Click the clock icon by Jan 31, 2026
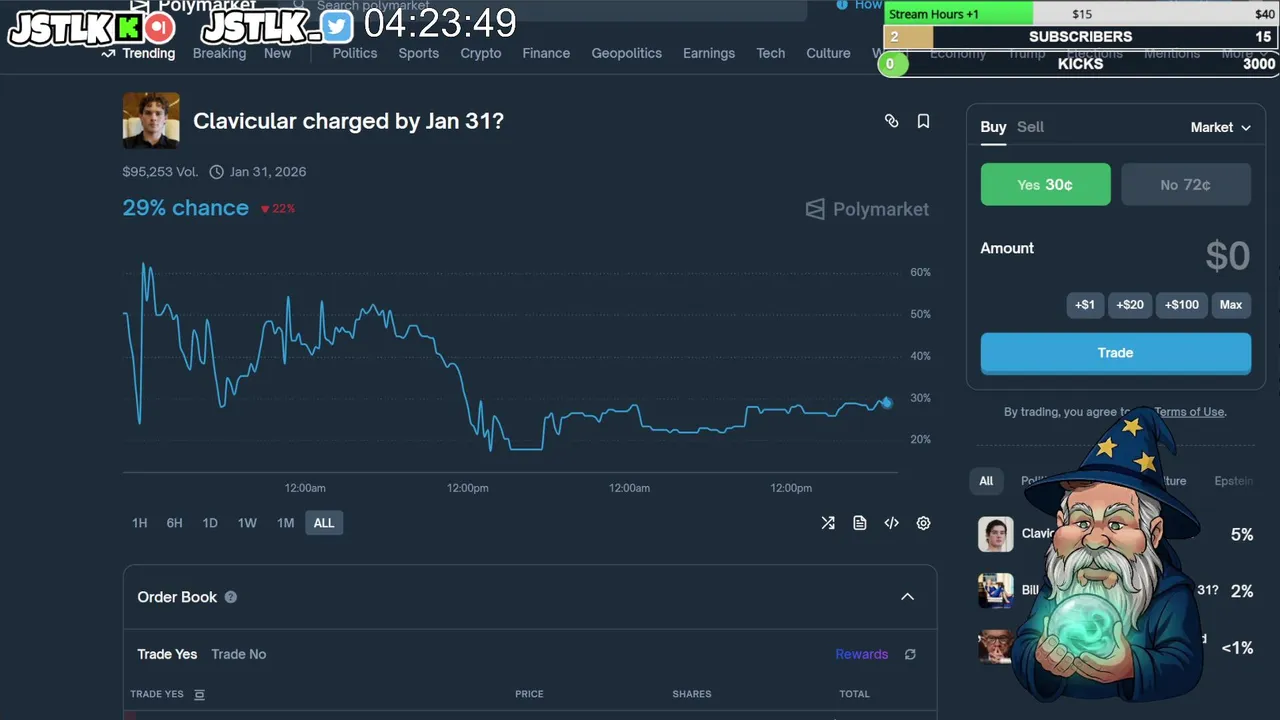 [x=217, y=172]
